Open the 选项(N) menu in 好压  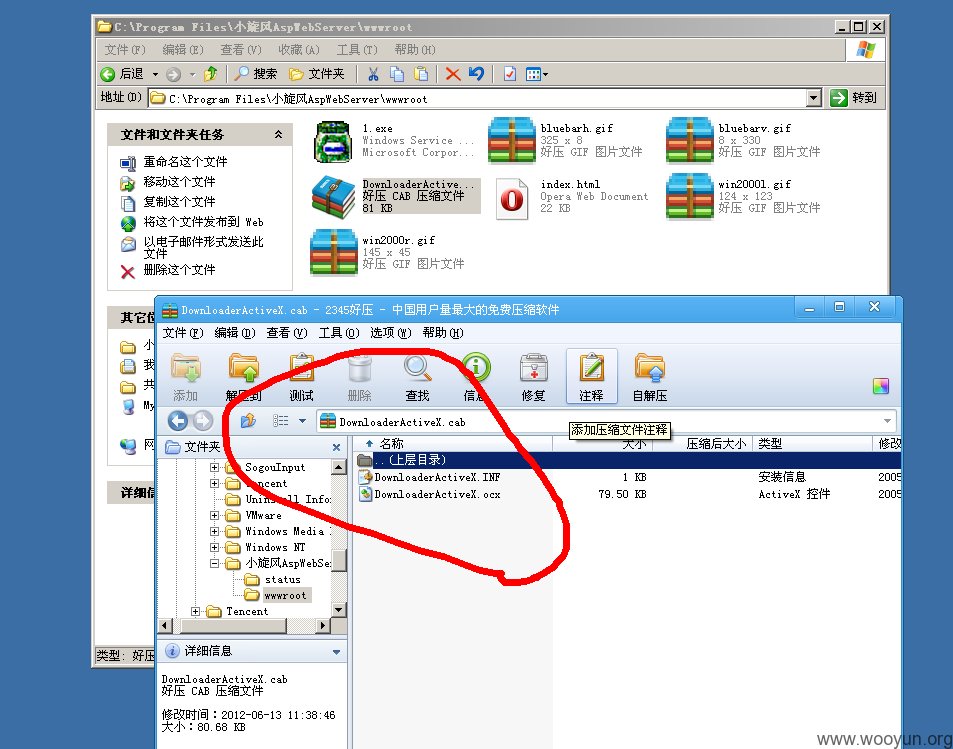click(391, 333)
